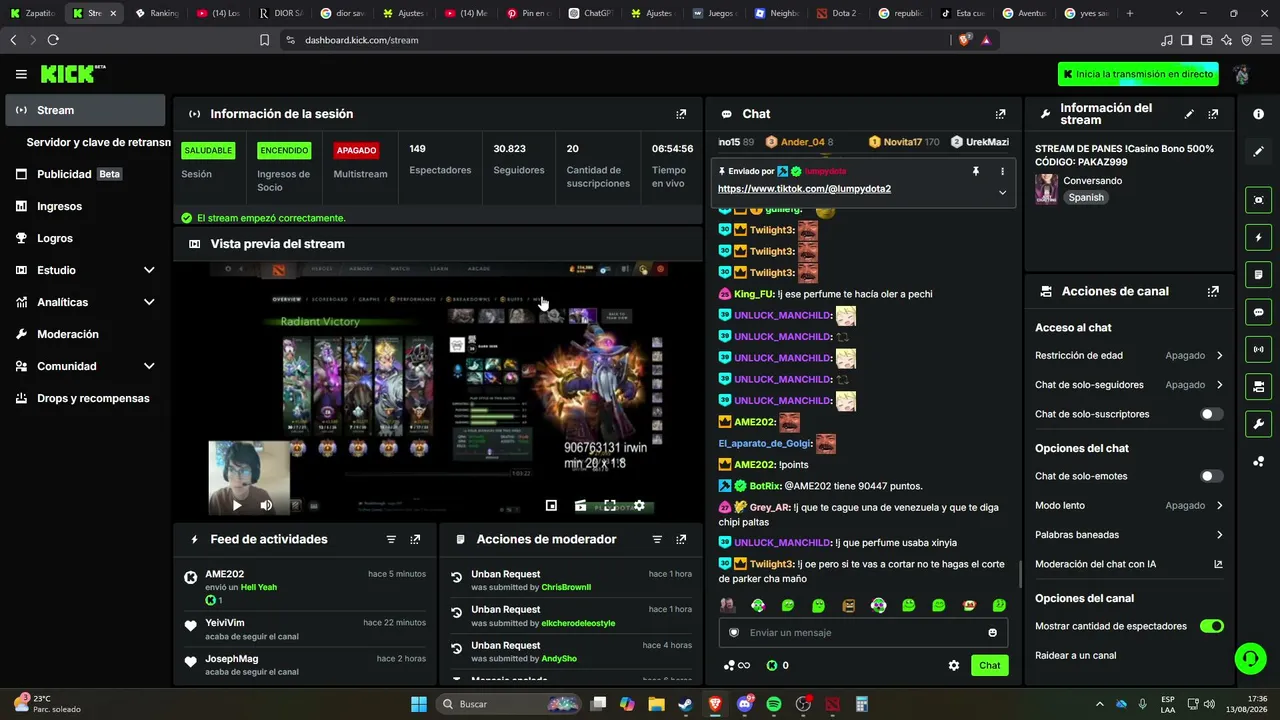The width and height of the screenshot is (1280, 720).
Task: Focus the Enviar un mensaje input field
Action: click(864, 632)
